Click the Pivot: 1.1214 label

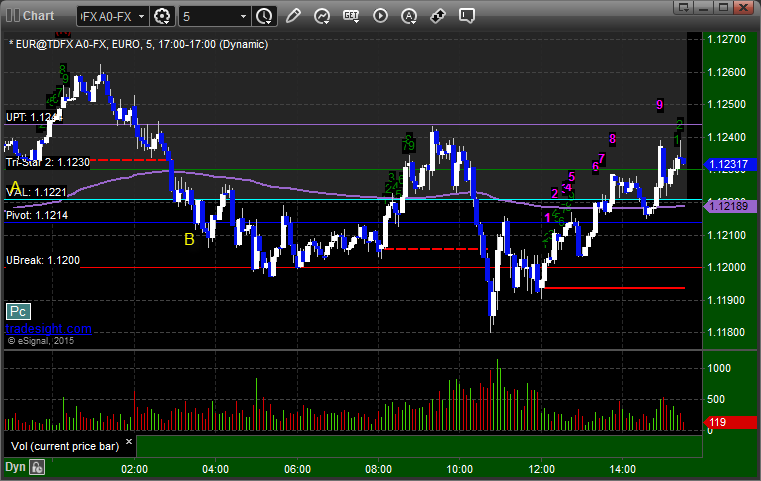coord(37,216)
